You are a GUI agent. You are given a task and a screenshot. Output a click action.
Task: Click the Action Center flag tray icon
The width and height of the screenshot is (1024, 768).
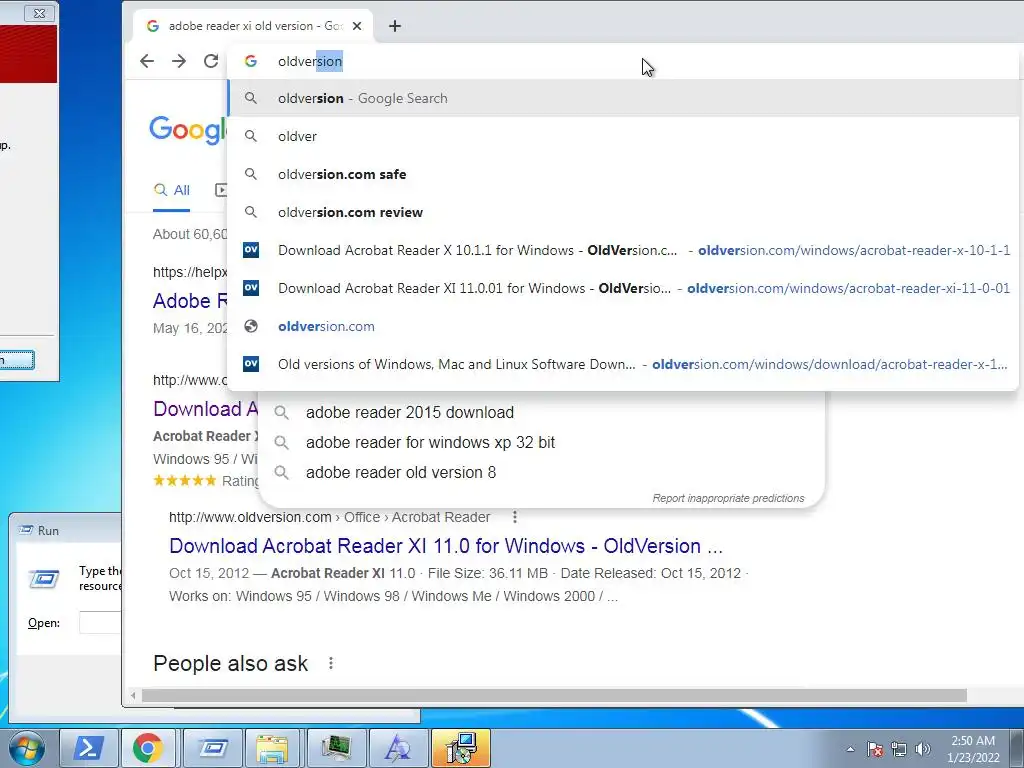pos(875,749)
